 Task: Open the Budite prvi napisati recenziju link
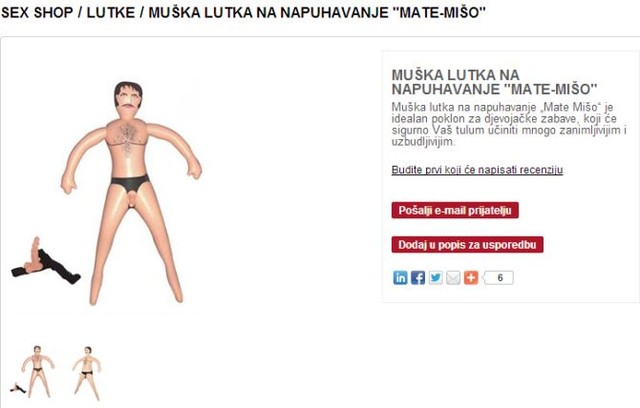[x=477, y=170]
